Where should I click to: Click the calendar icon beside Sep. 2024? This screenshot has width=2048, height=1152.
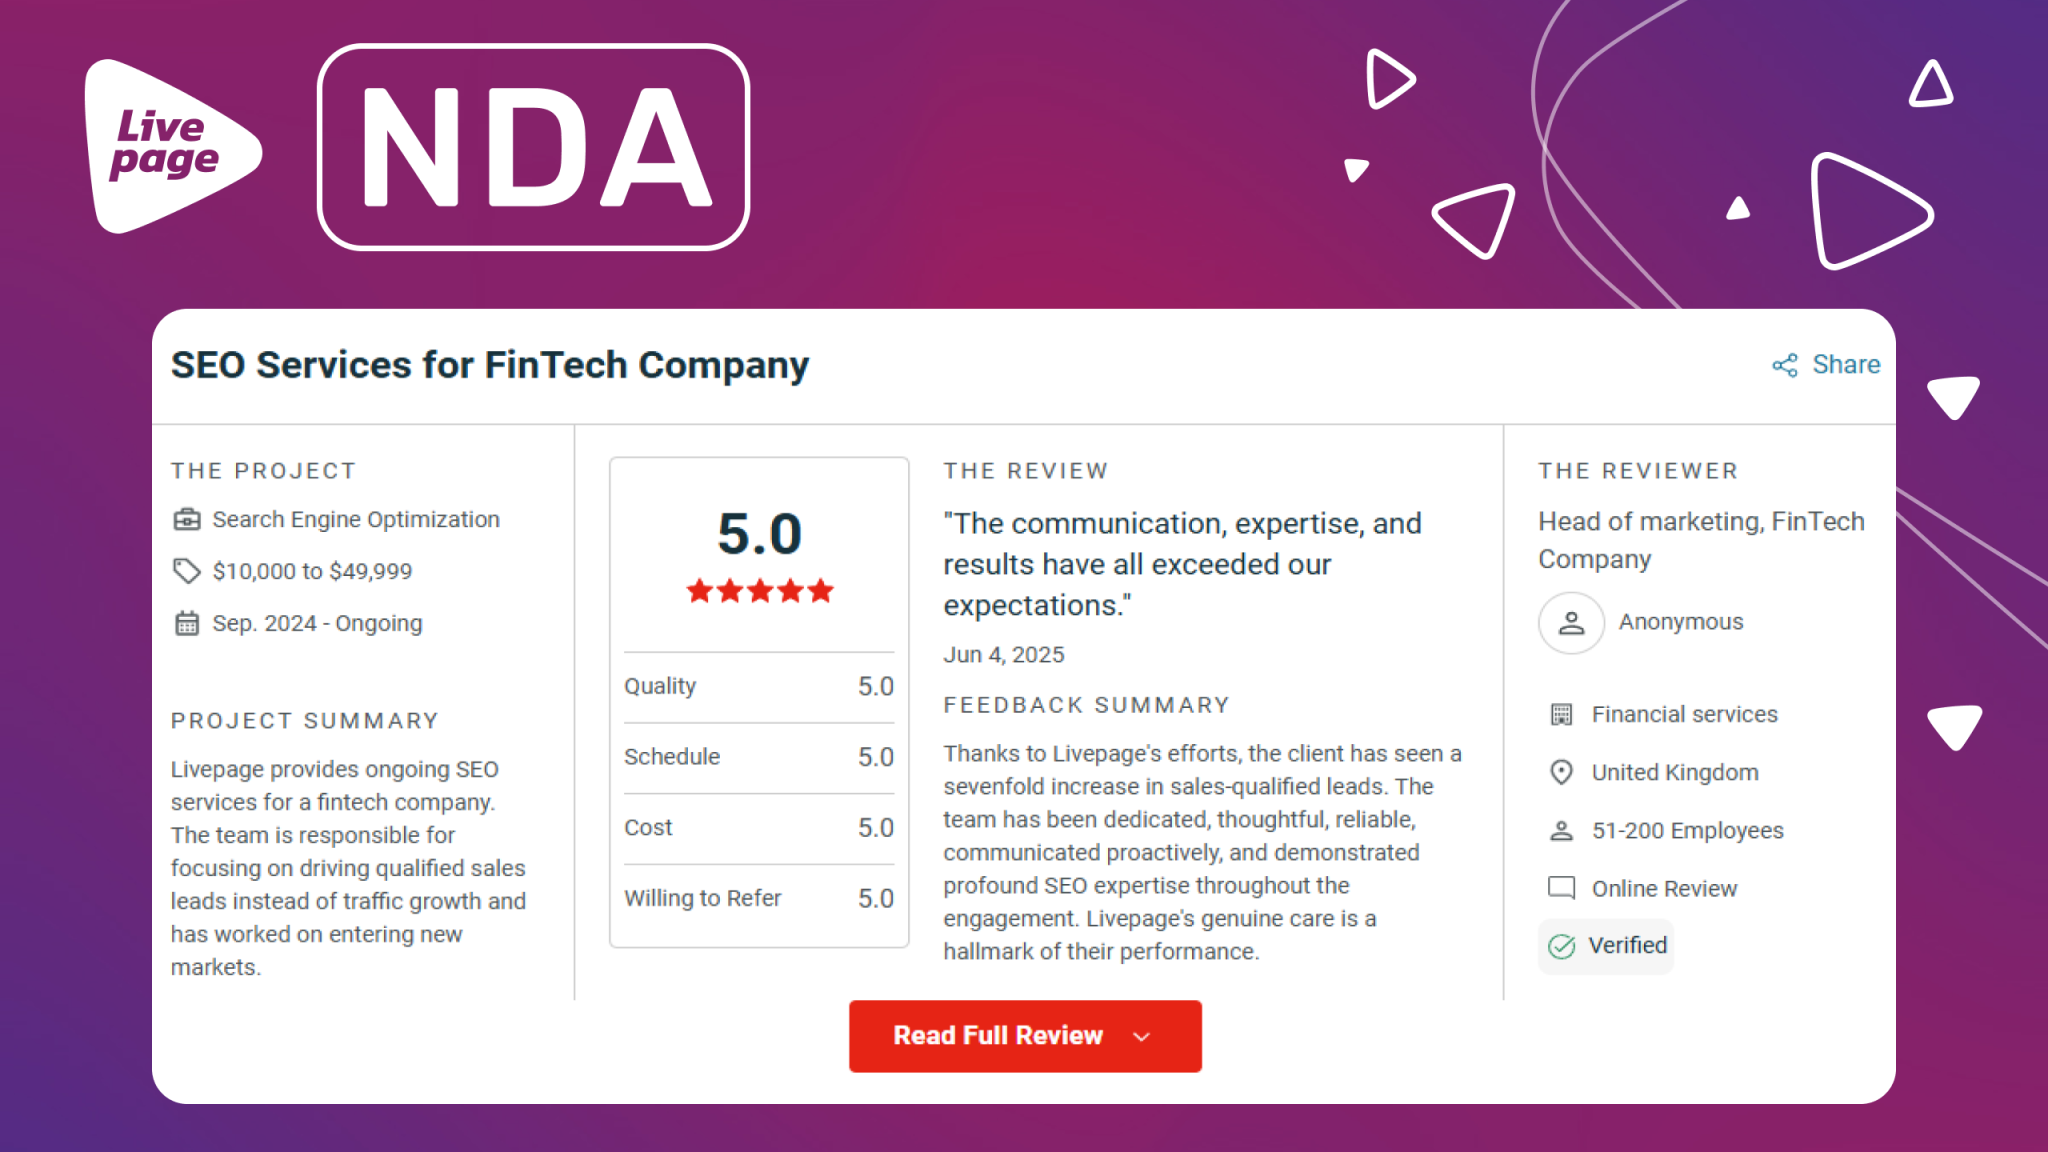click(187, 623)
